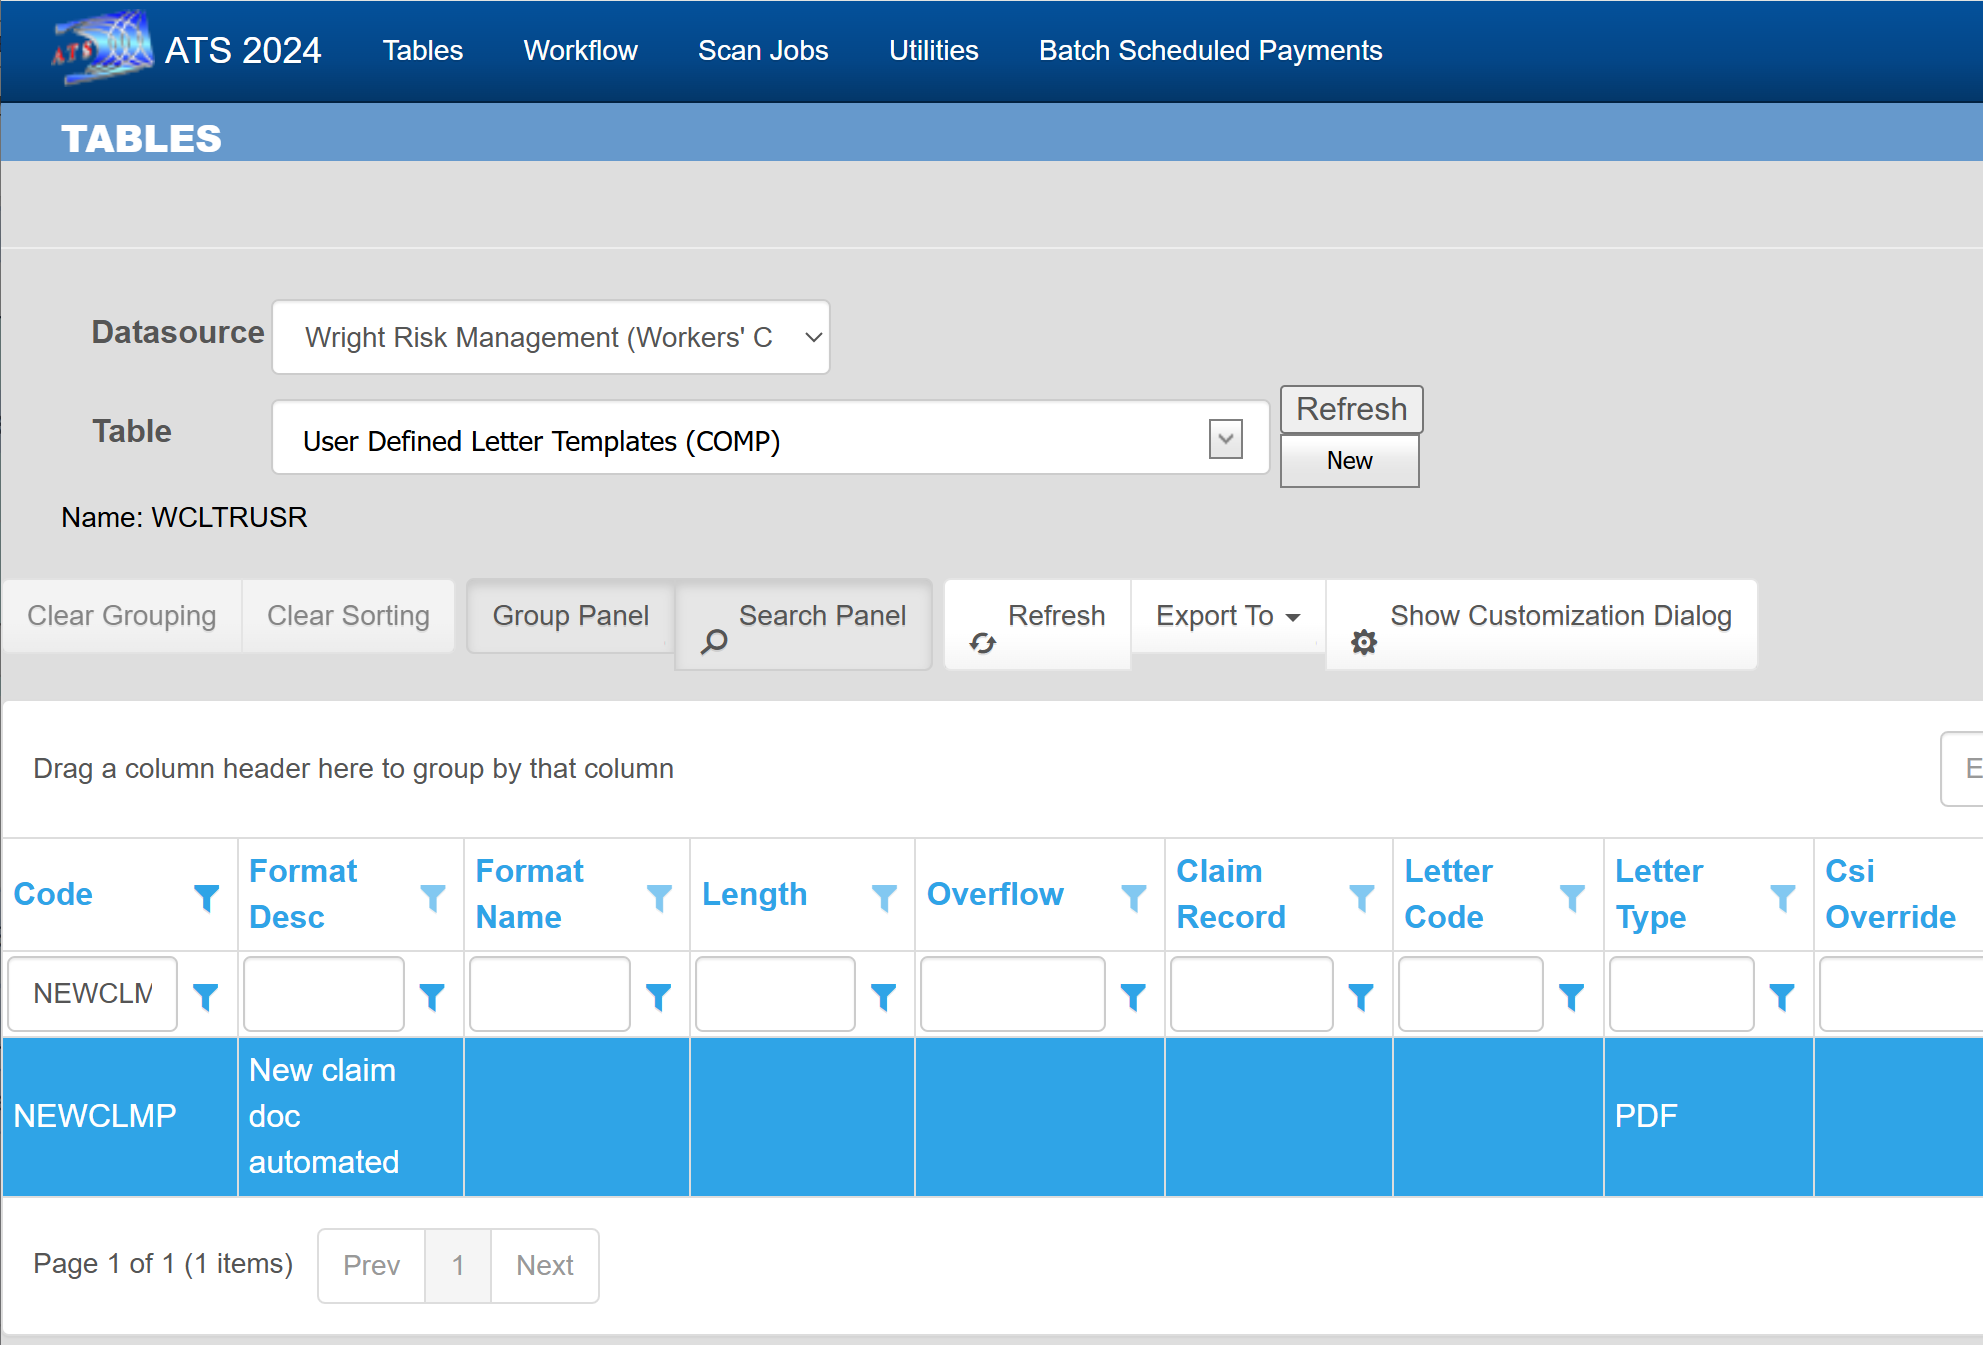Click the Code column header filter icon

tap(206, 897)
